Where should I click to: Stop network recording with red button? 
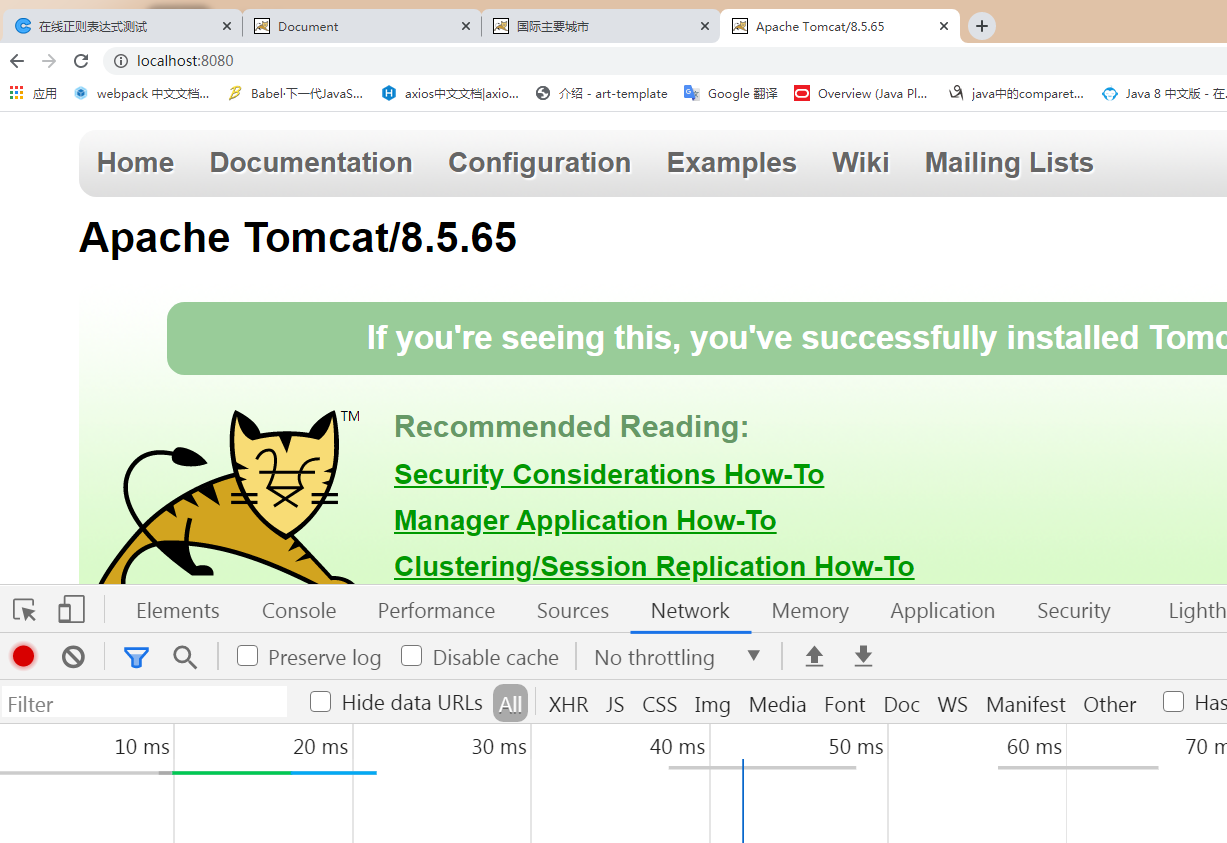tap(23, 657)
